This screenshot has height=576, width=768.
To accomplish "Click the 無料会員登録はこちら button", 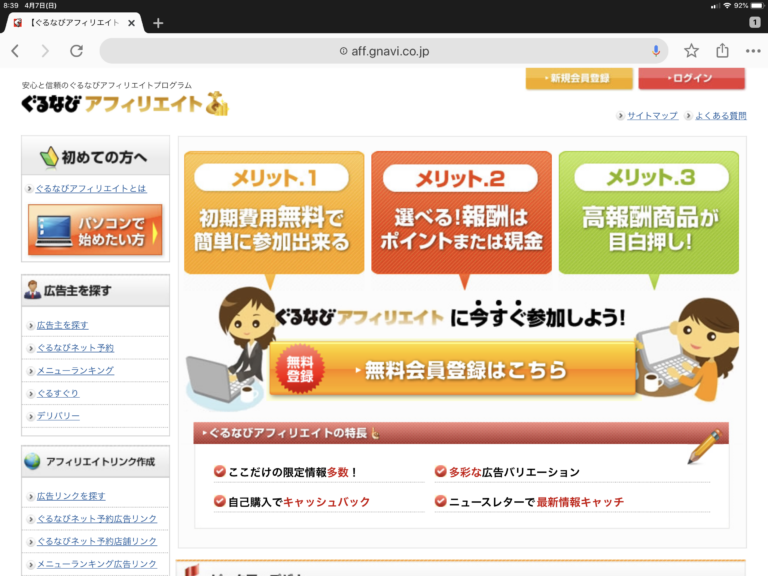I will [452, 370].
